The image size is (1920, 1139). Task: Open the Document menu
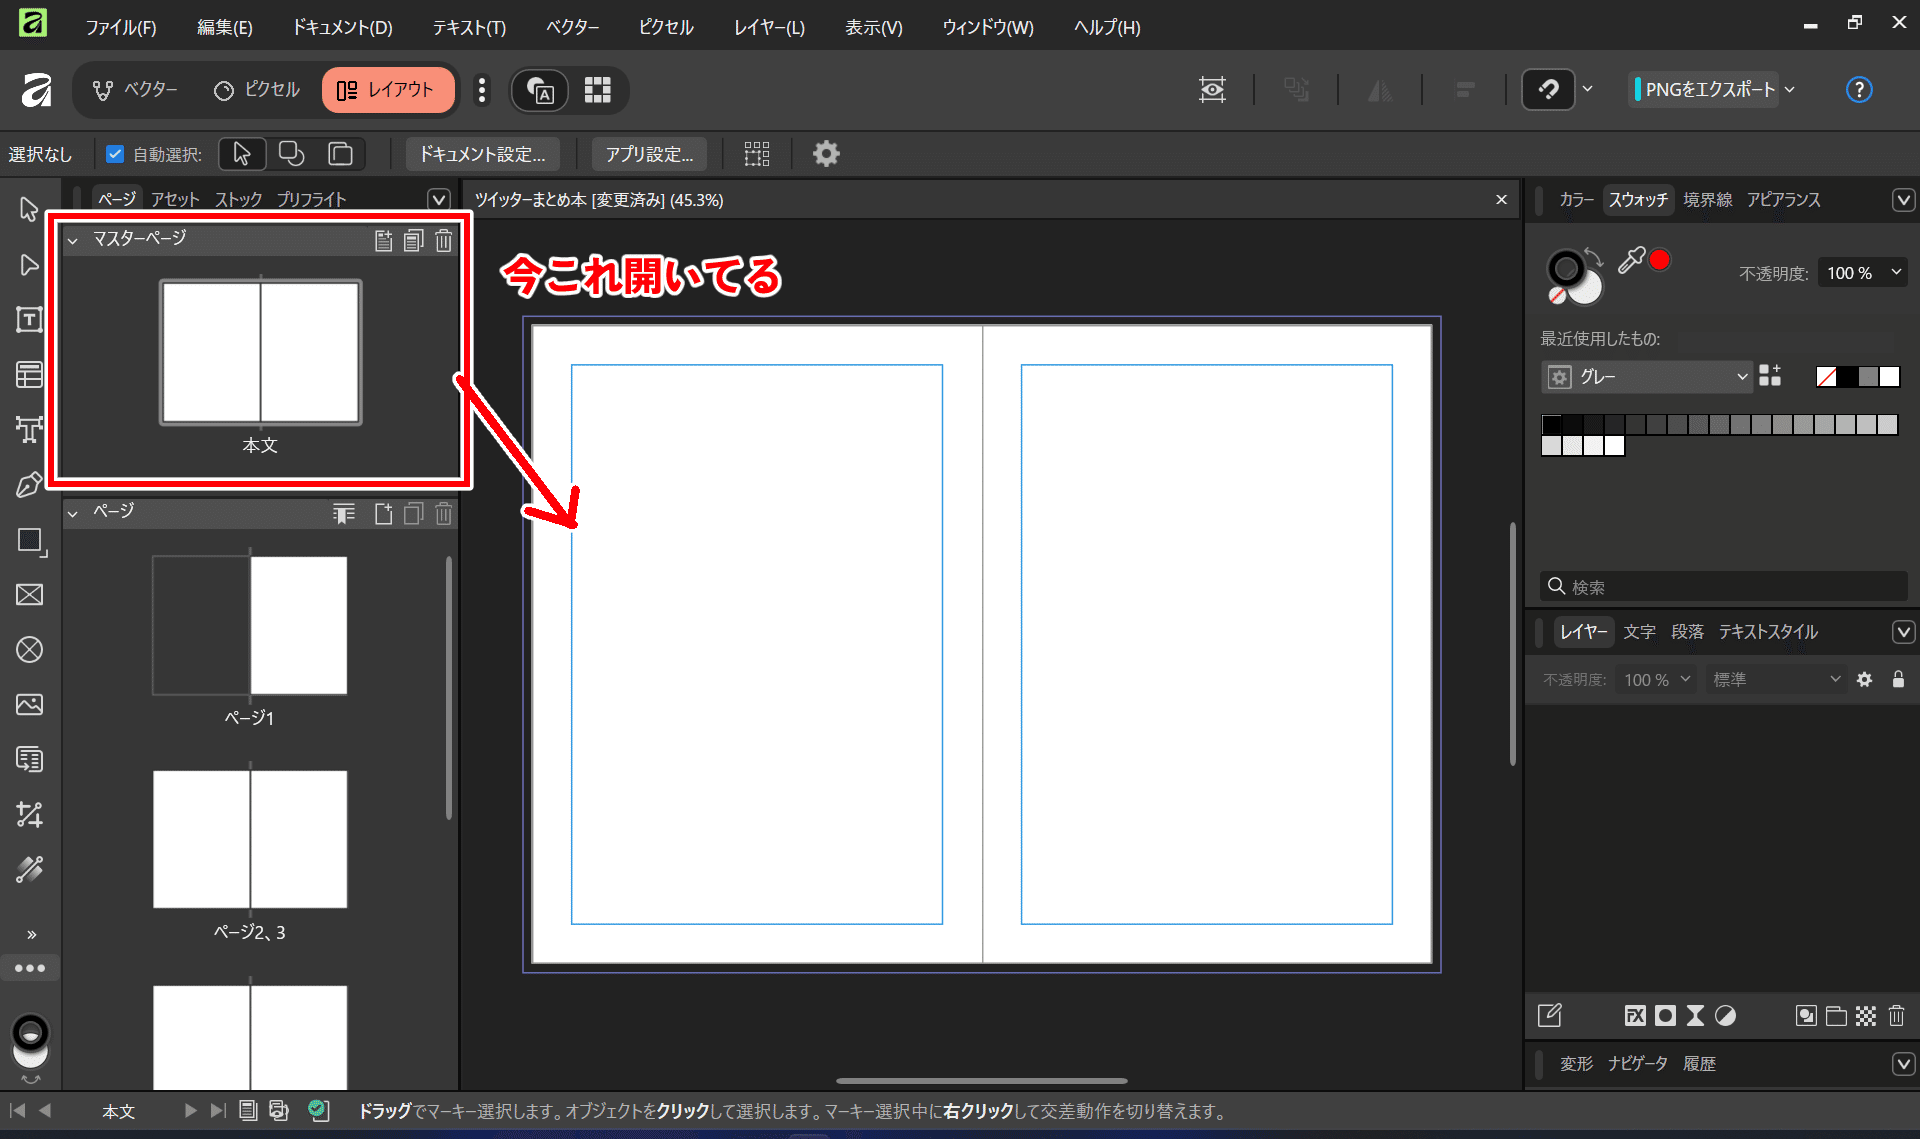click(x=342, y=27)
